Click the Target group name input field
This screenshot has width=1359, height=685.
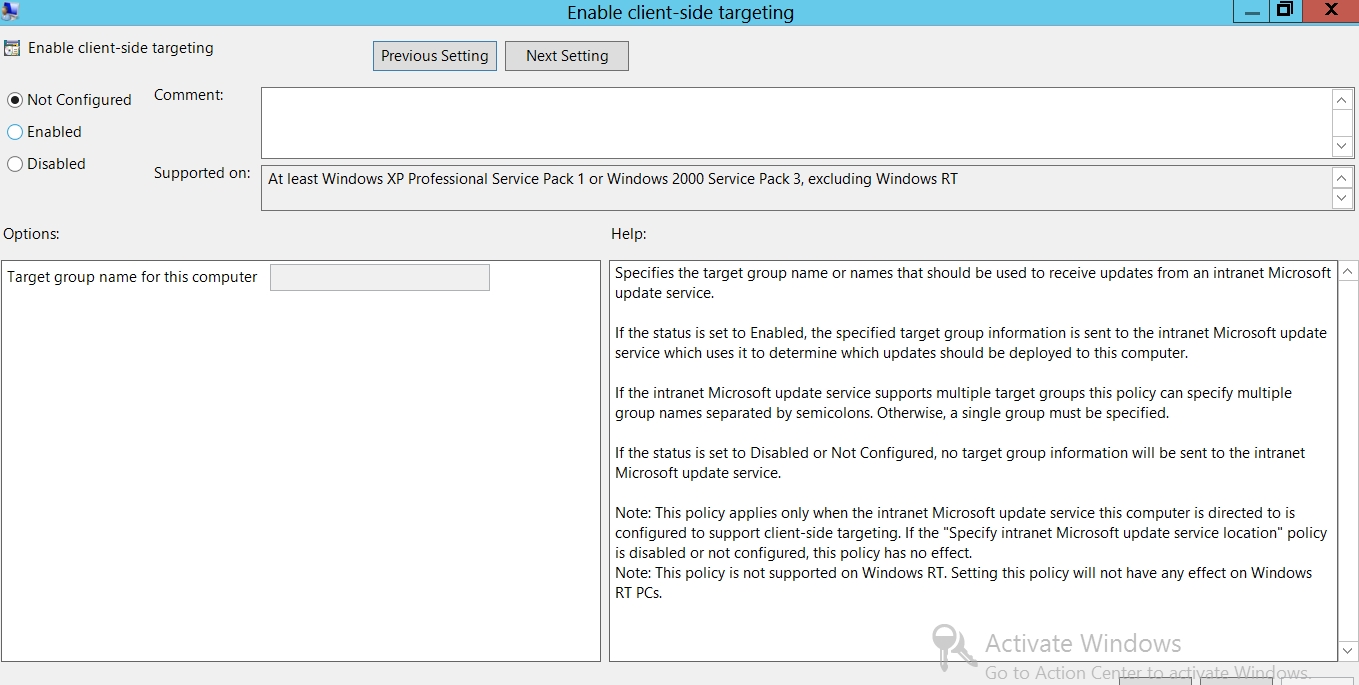380,277
